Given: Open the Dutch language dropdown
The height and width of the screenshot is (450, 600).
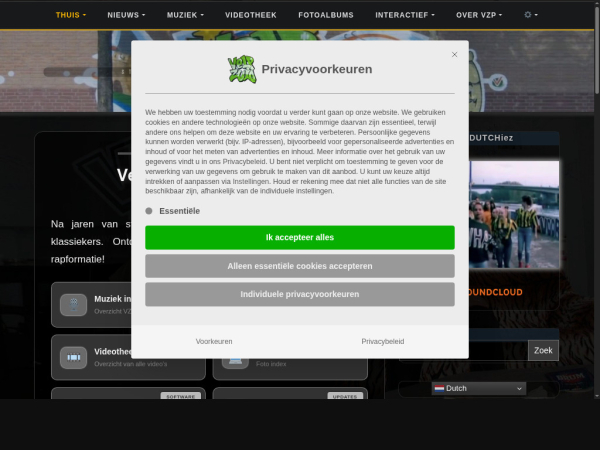Looking at the screenshot, I should (479, 388).
